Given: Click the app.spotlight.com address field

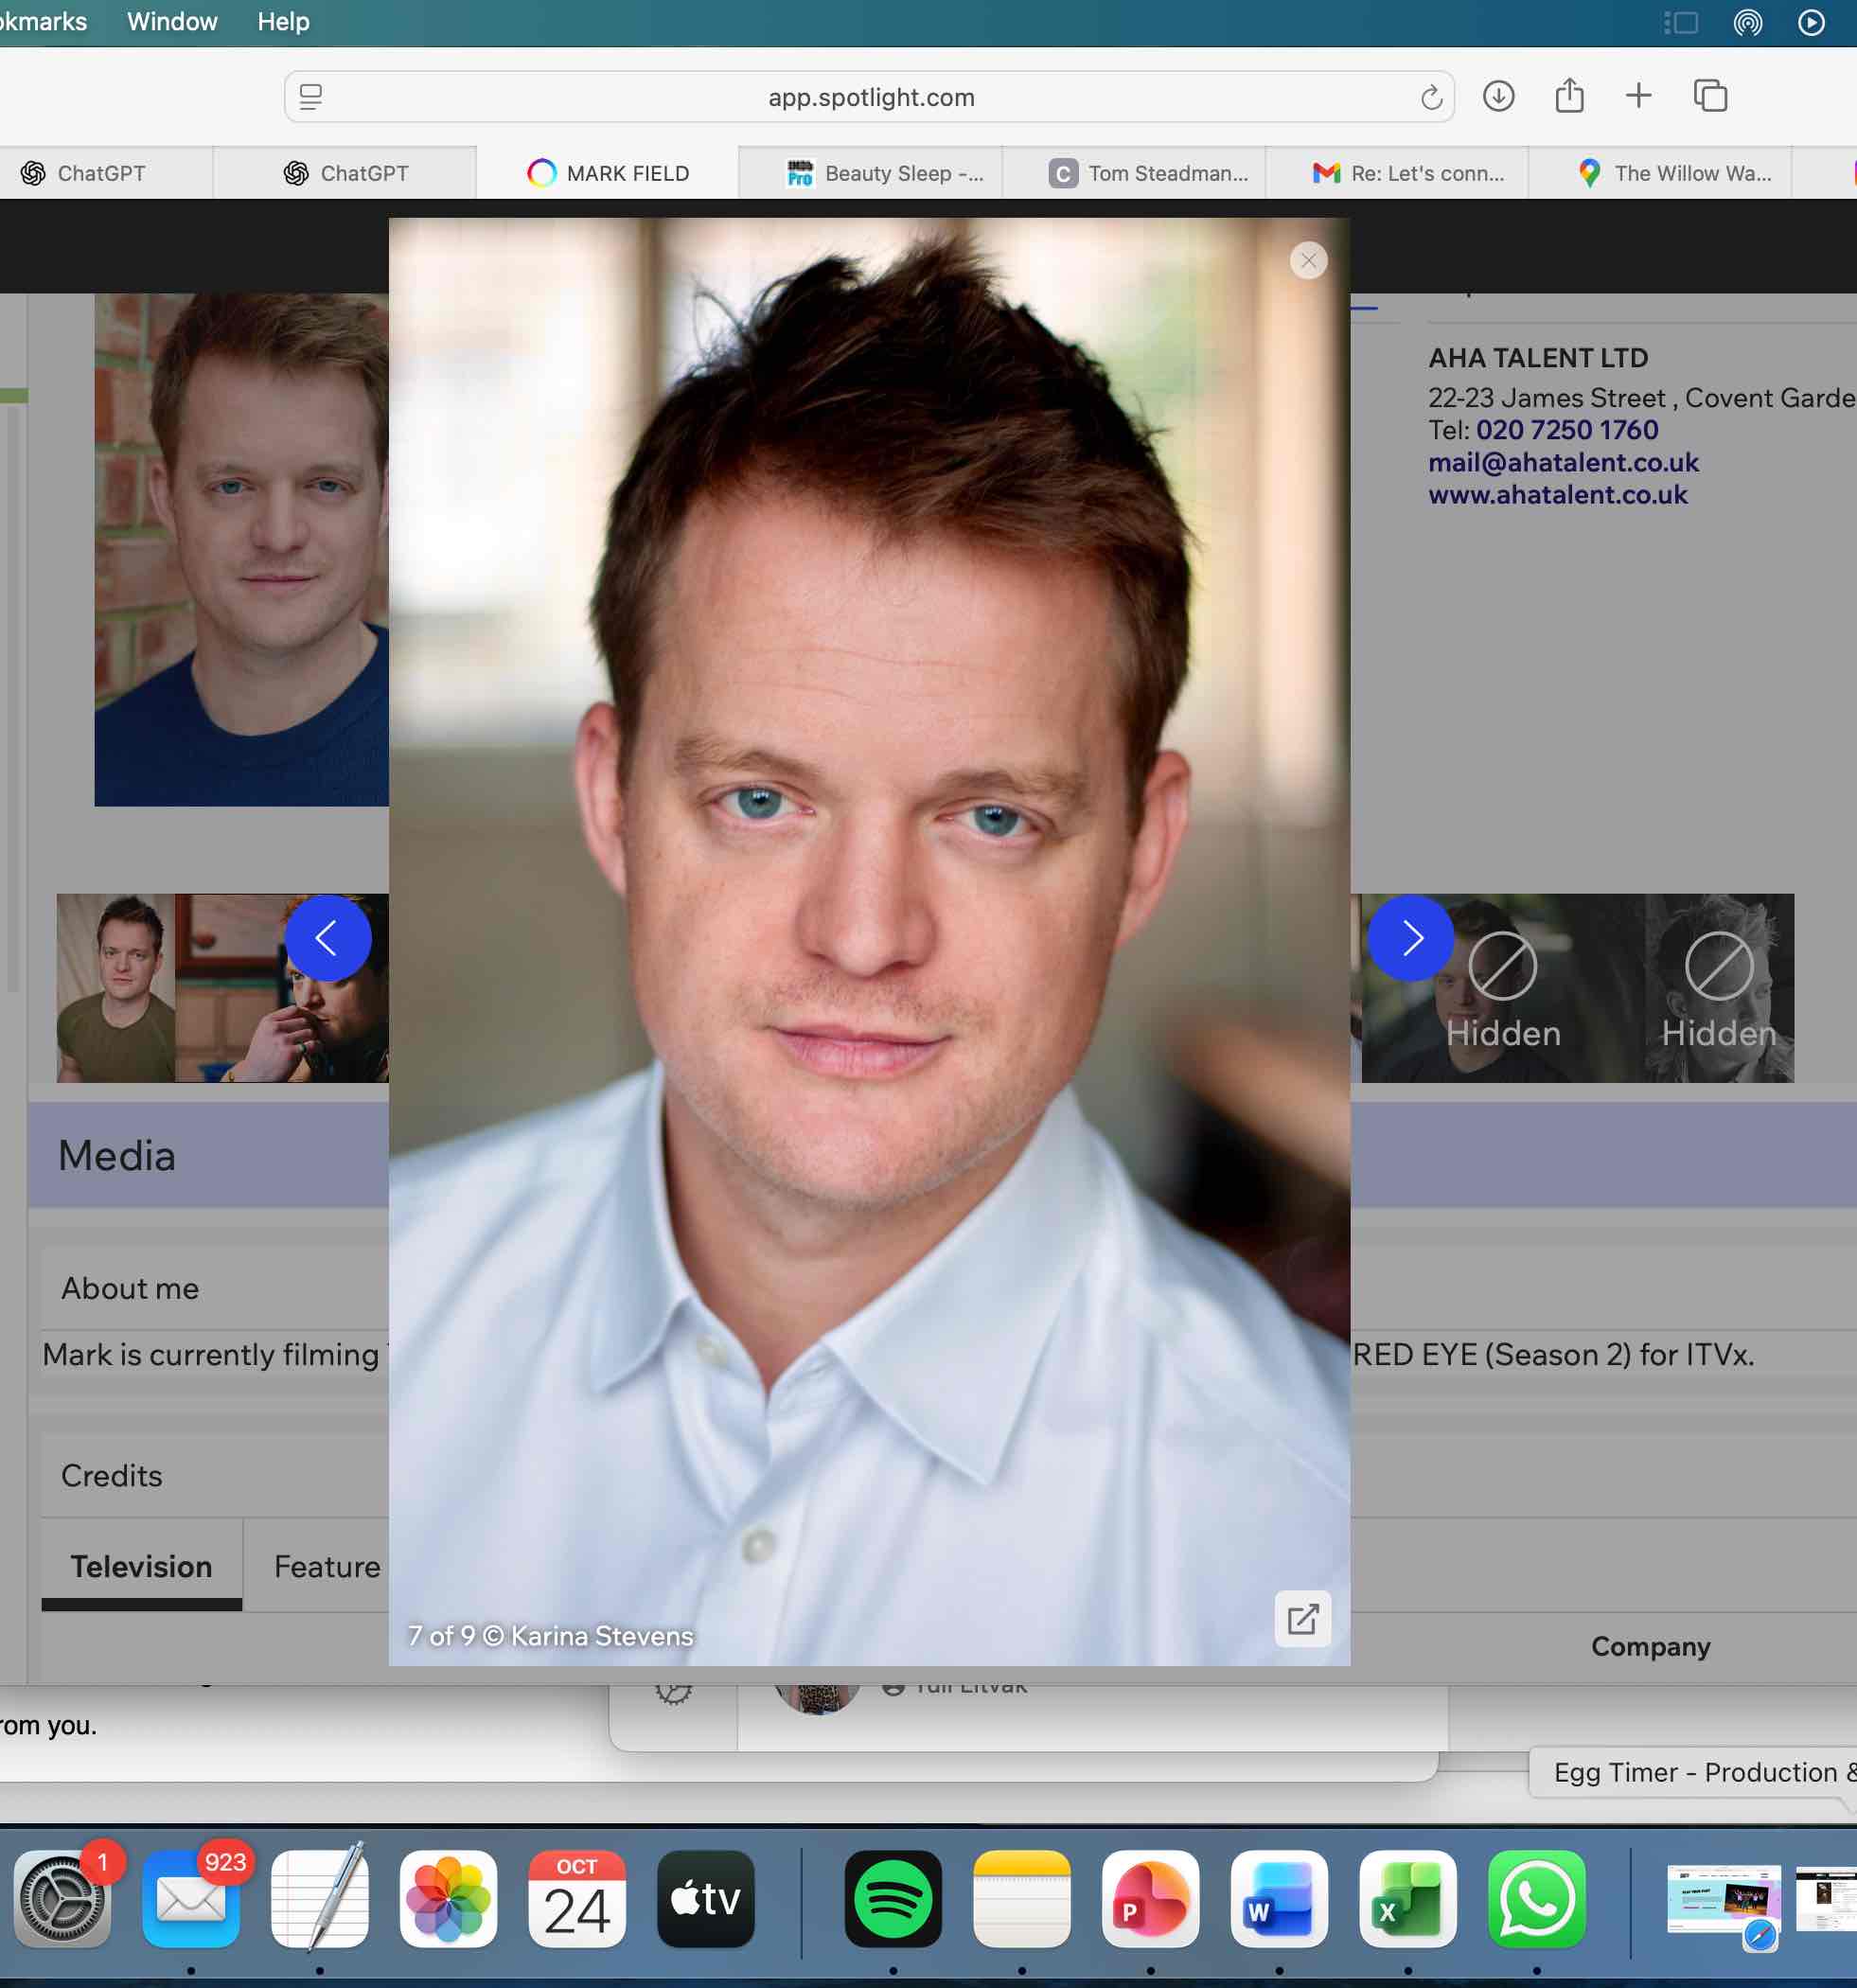Looking at the screenshot, I should (x=870, y=97).
